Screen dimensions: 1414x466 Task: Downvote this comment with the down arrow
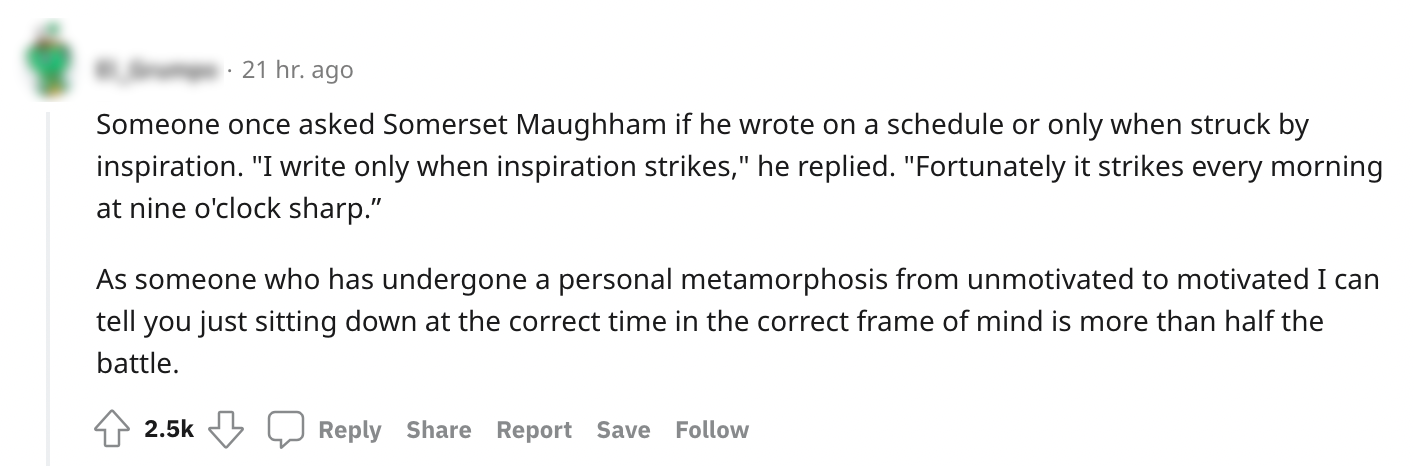pos(227,430)
